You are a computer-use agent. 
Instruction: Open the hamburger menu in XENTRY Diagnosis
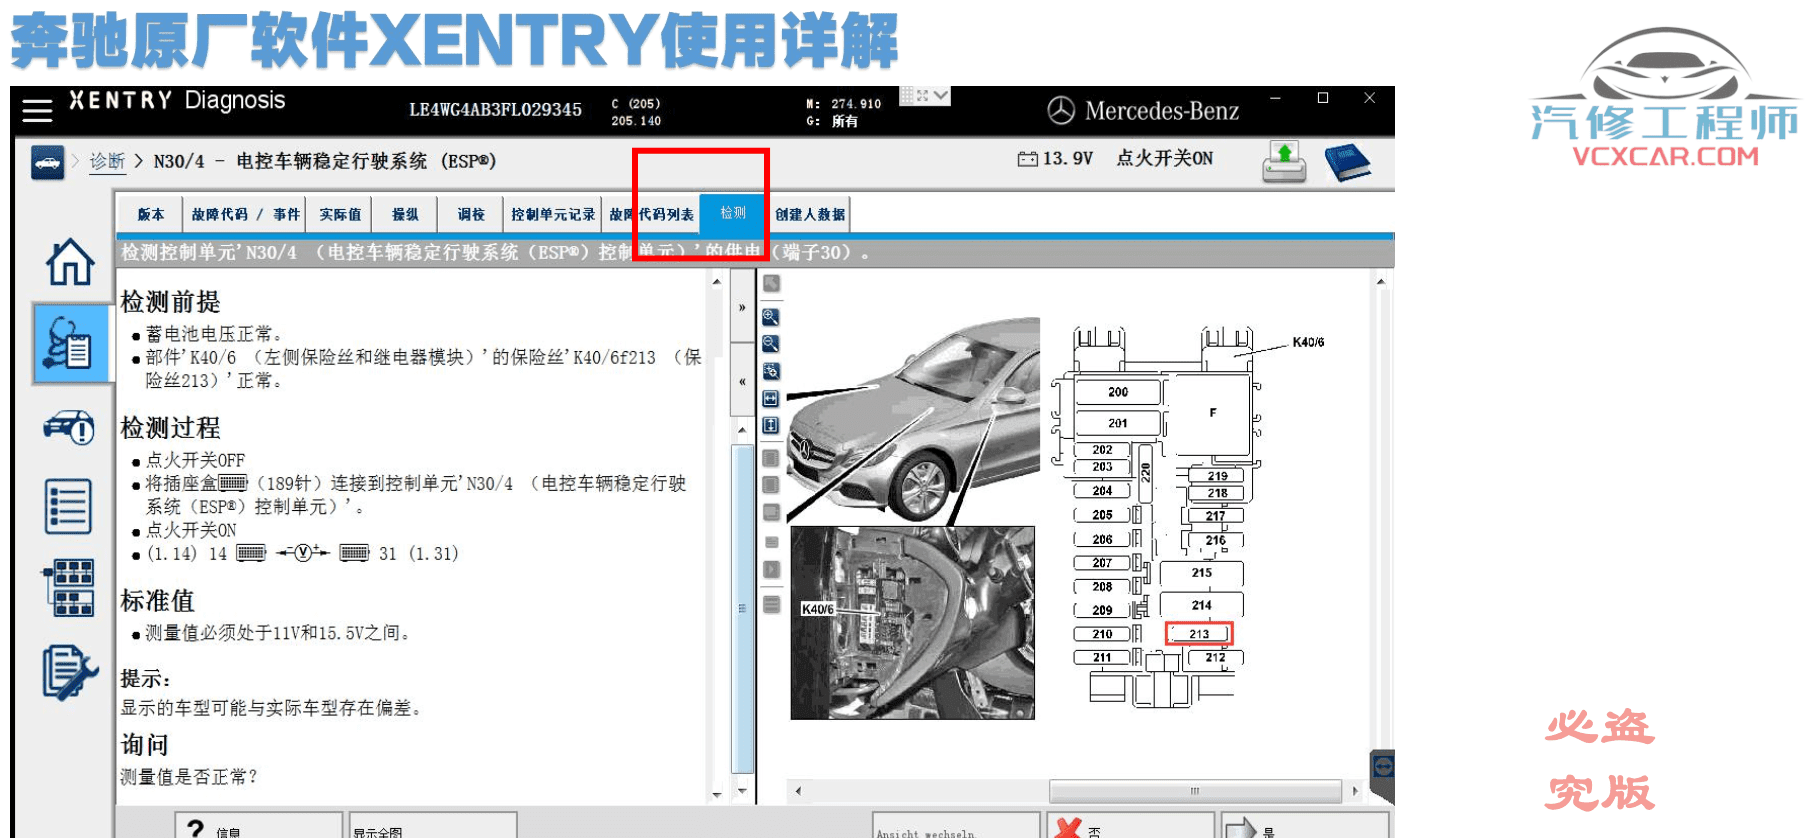click(x=37, y=110)
